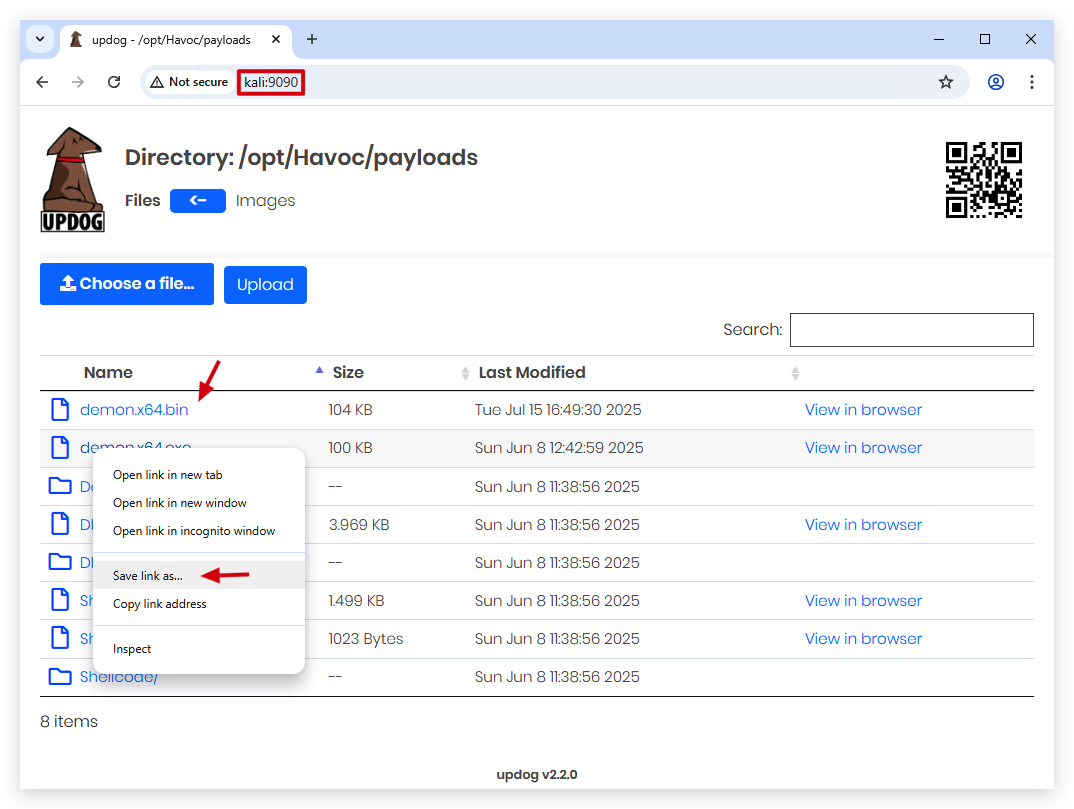This screenshot has height=809, width=1074.
Task: Sort table by Size column arrows
Action: point(465,373)
